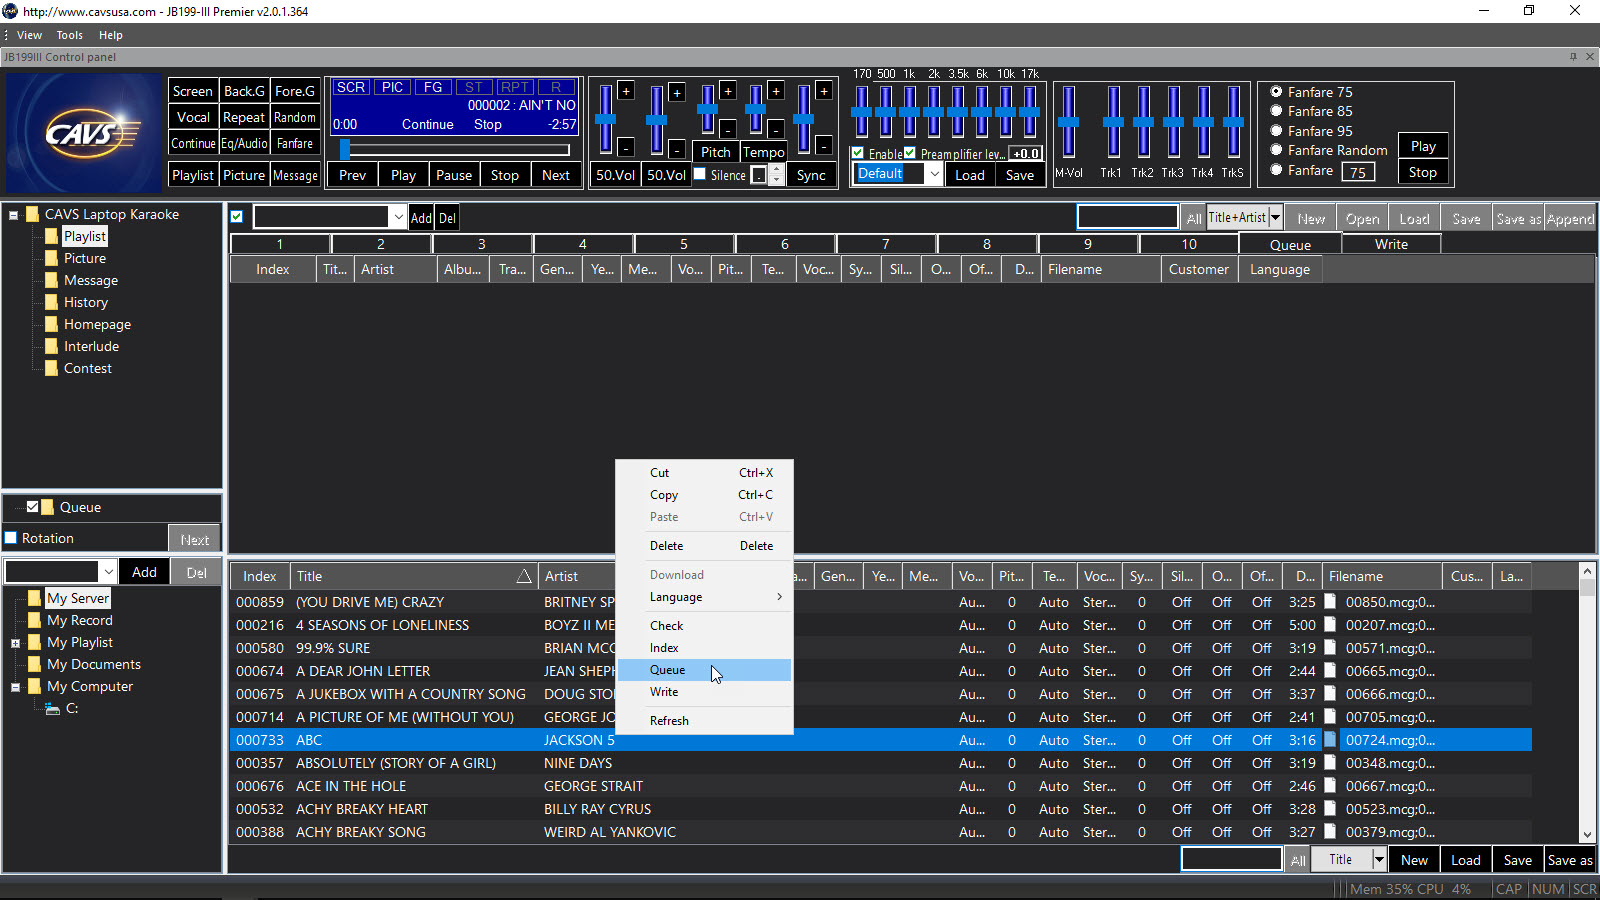The image size is (1600, 900).
Task: Pin the JB199III Control panel
Action: pos(1573,57)
